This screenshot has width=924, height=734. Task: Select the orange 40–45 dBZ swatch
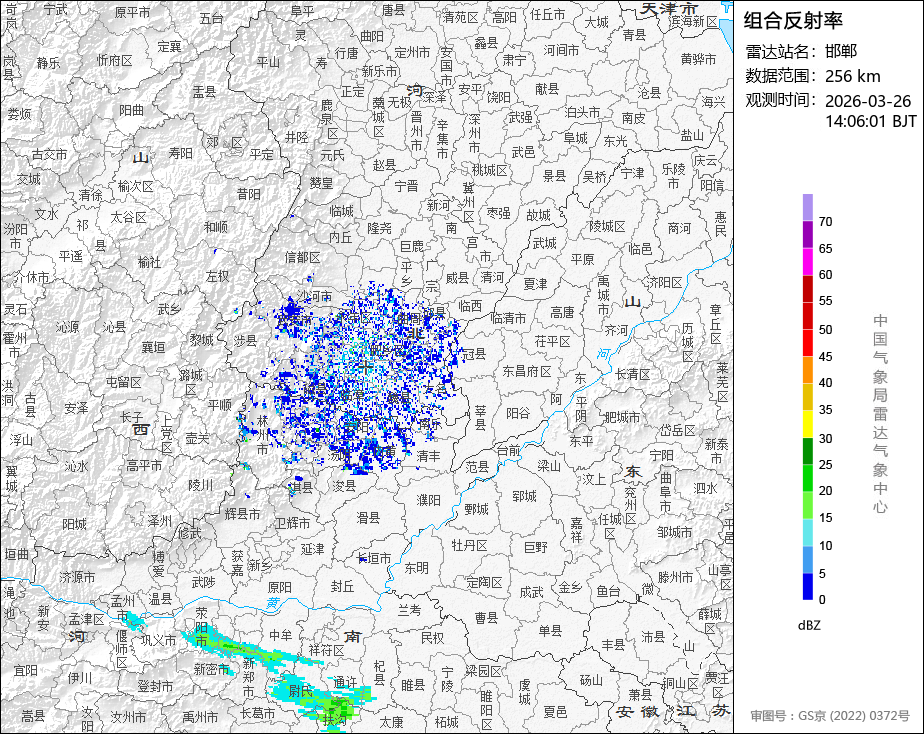(x=808, y=370)
